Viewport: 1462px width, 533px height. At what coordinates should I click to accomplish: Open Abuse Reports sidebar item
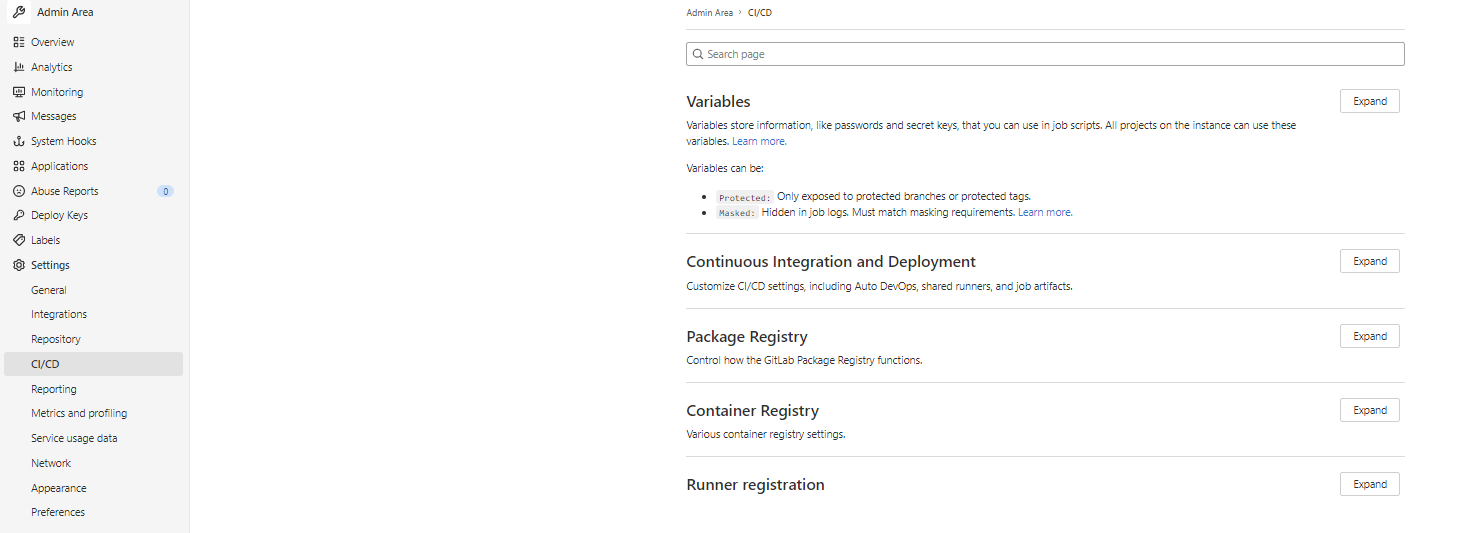(93, 191)
